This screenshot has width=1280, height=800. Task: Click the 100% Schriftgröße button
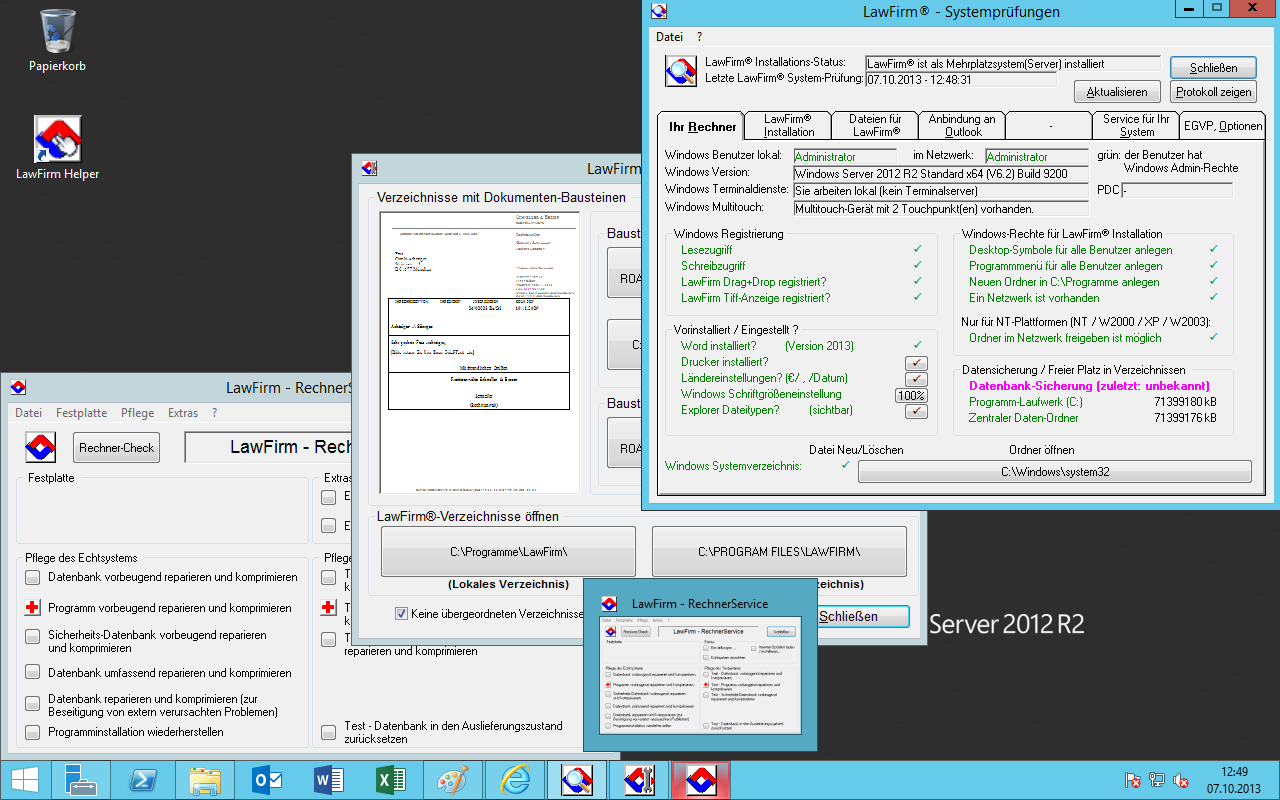[911, 395]
